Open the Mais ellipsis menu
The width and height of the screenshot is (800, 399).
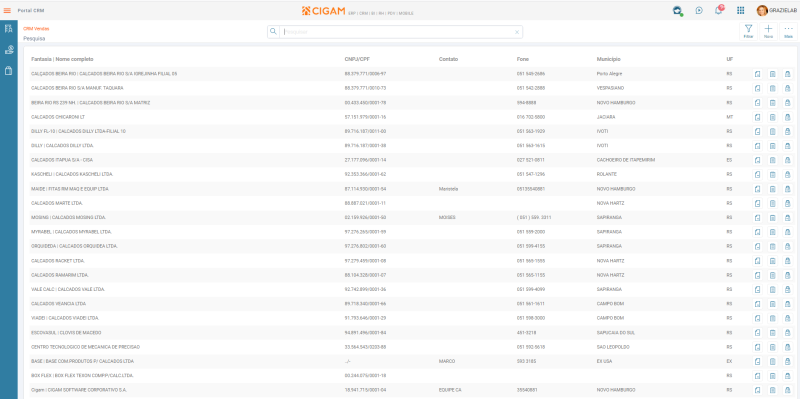click(788, 32)
